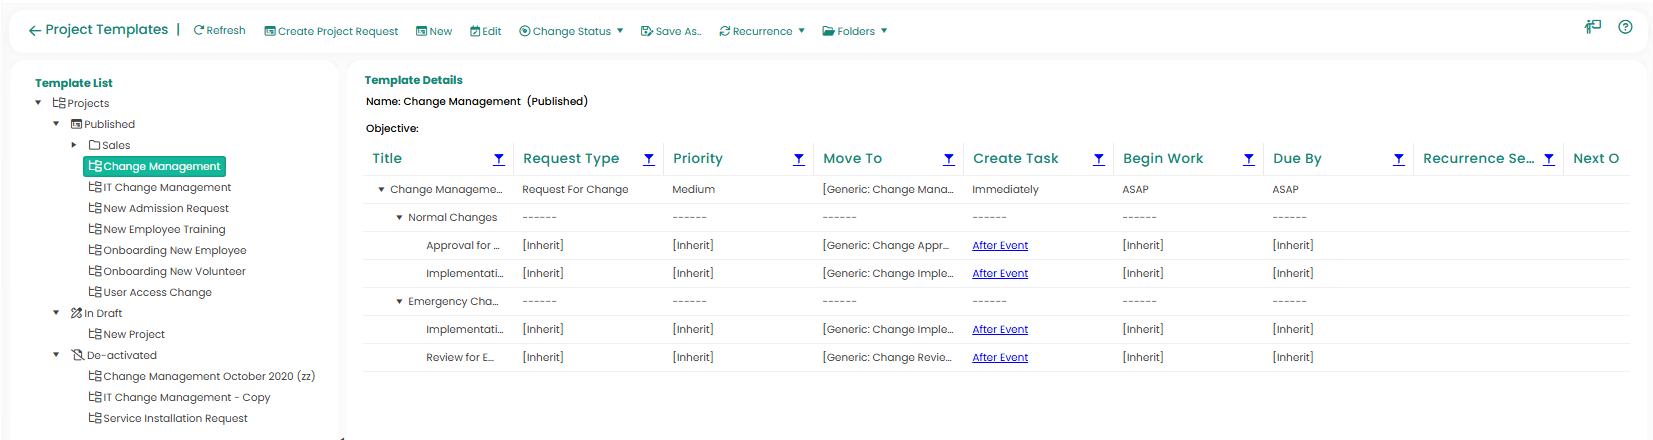Click the help question mark icon
Screen dimensions: 1653x440
pos(1625,27)
